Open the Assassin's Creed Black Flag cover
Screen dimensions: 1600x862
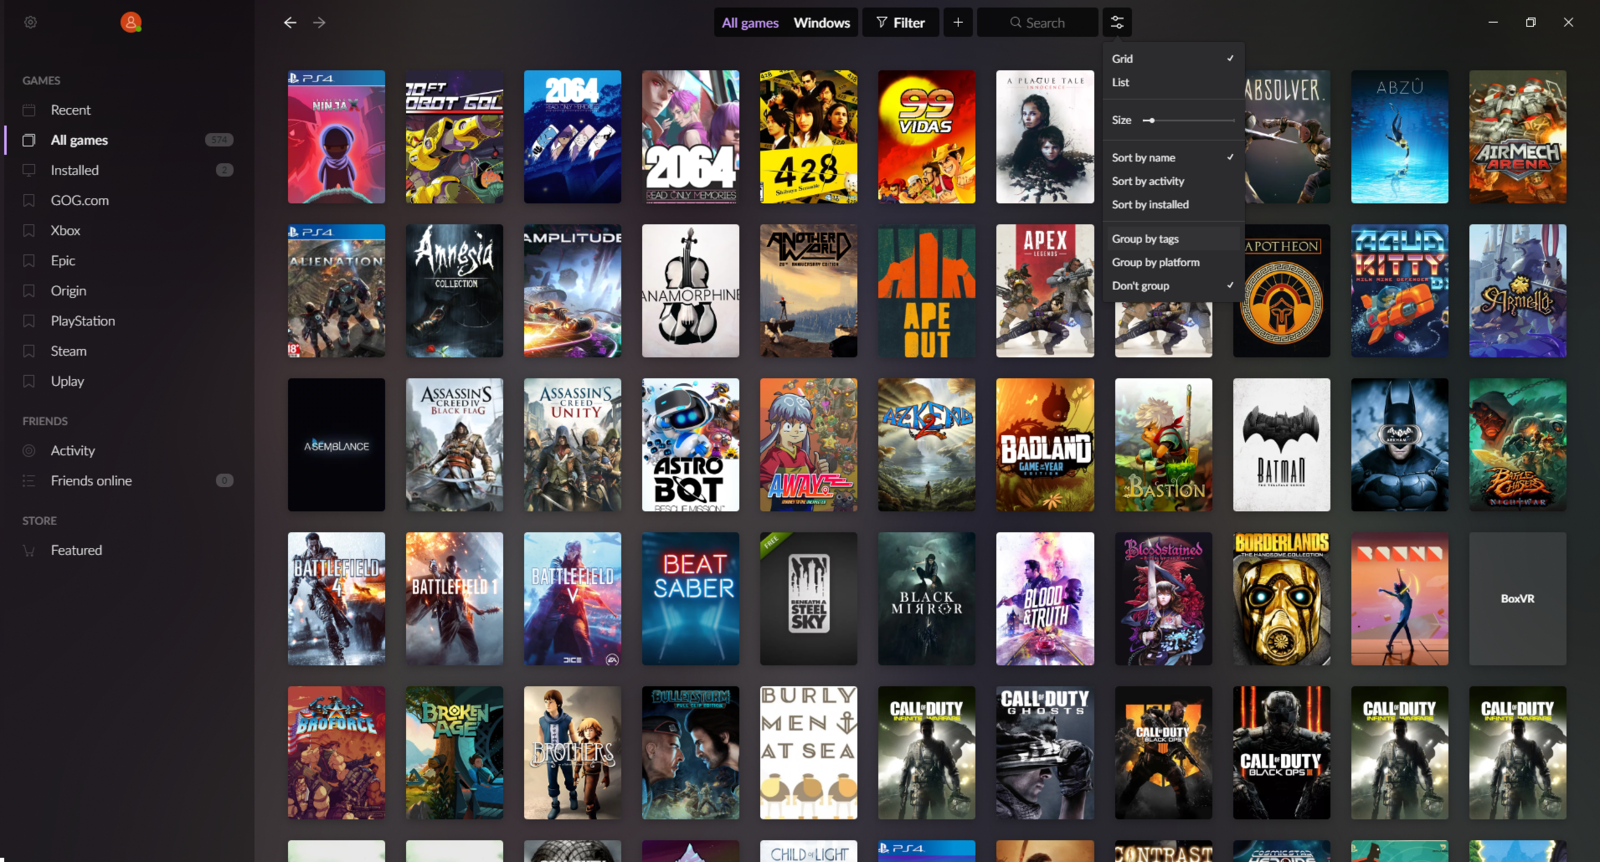tap(454, 445)
